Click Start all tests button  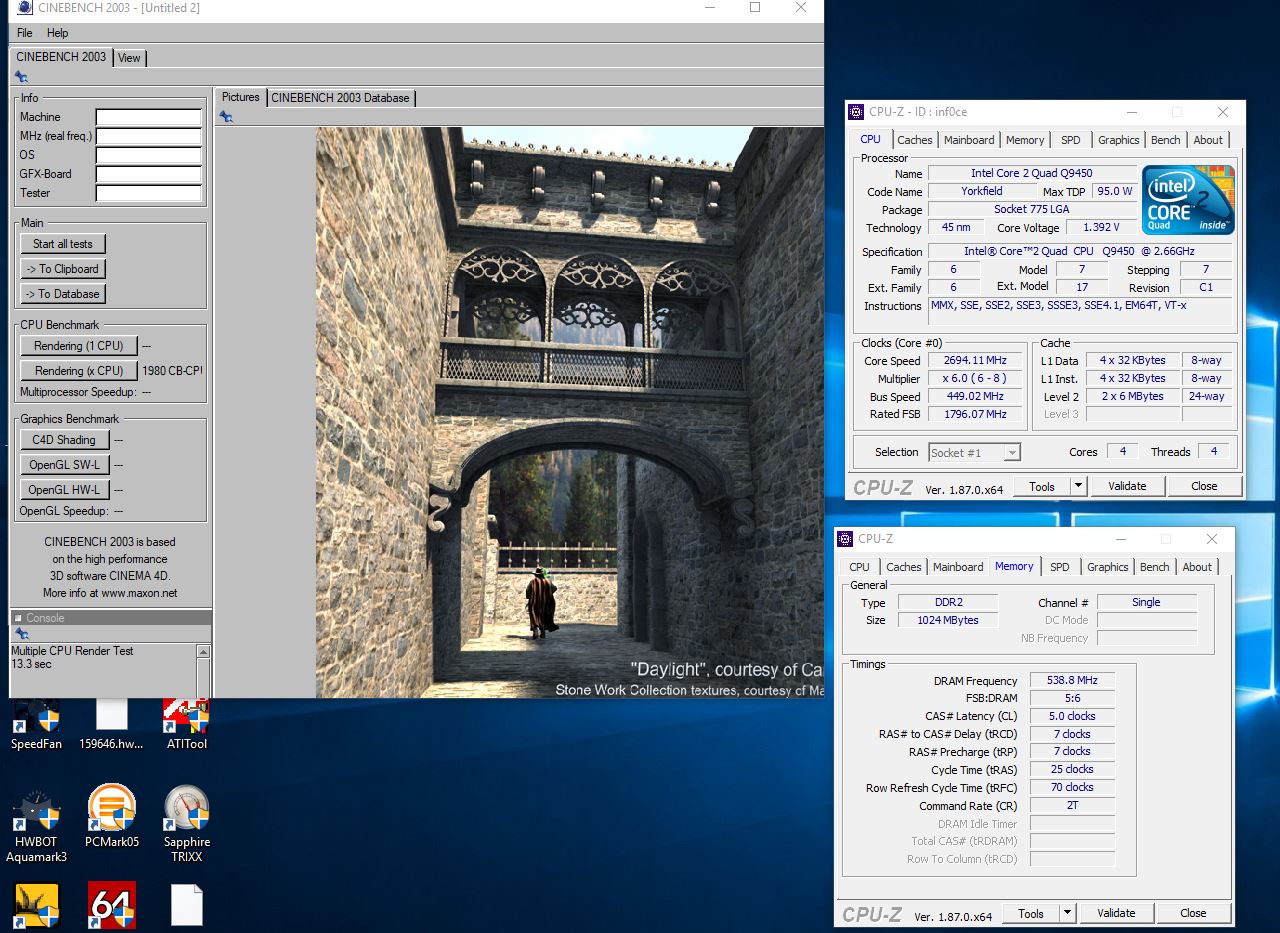pos(63,244)
